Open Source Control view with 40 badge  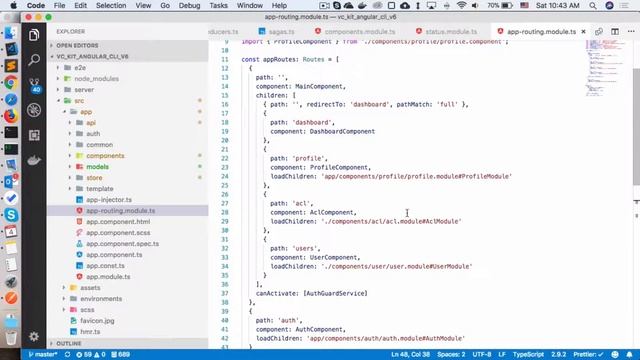34,85
